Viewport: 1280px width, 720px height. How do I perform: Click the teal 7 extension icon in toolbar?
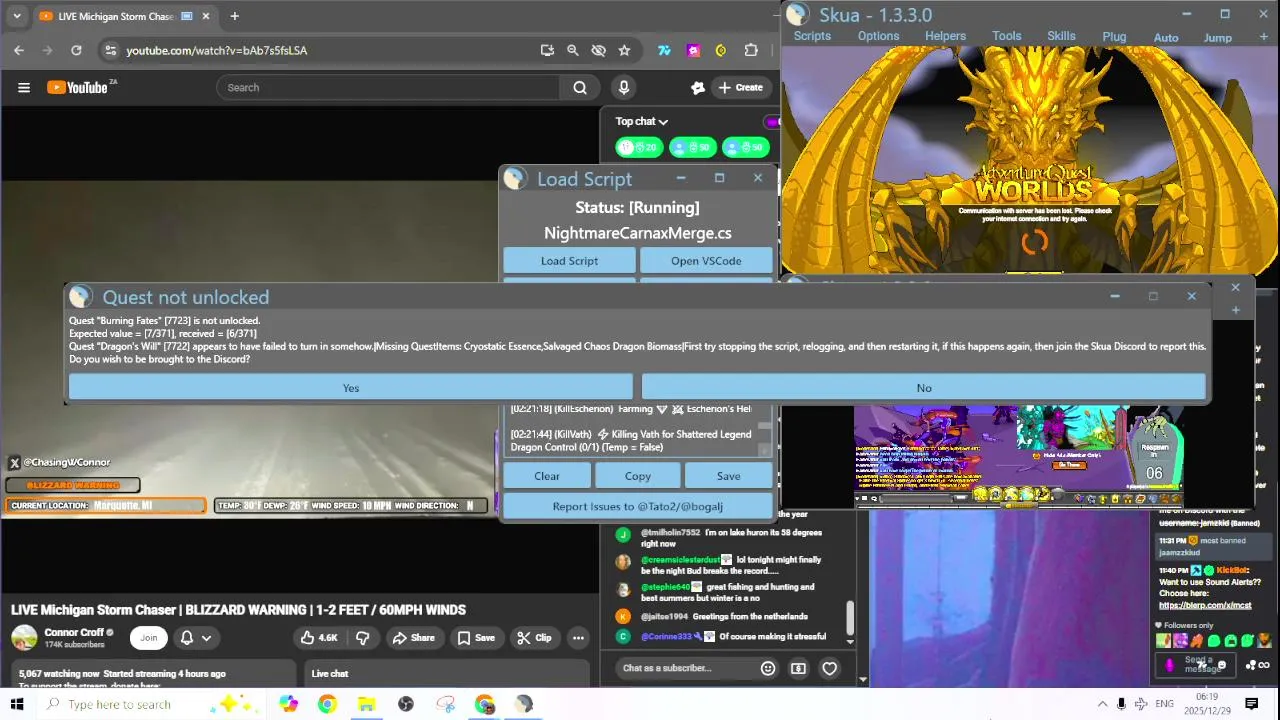[664, 50]
